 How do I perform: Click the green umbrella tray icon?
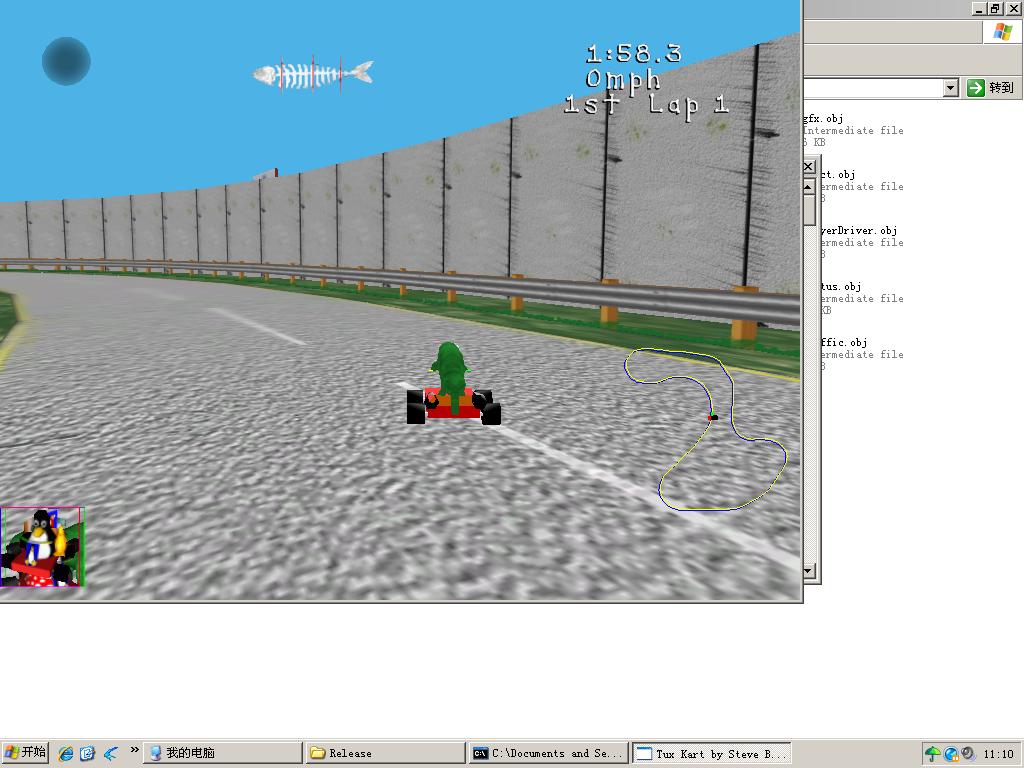tap(933, 754)
